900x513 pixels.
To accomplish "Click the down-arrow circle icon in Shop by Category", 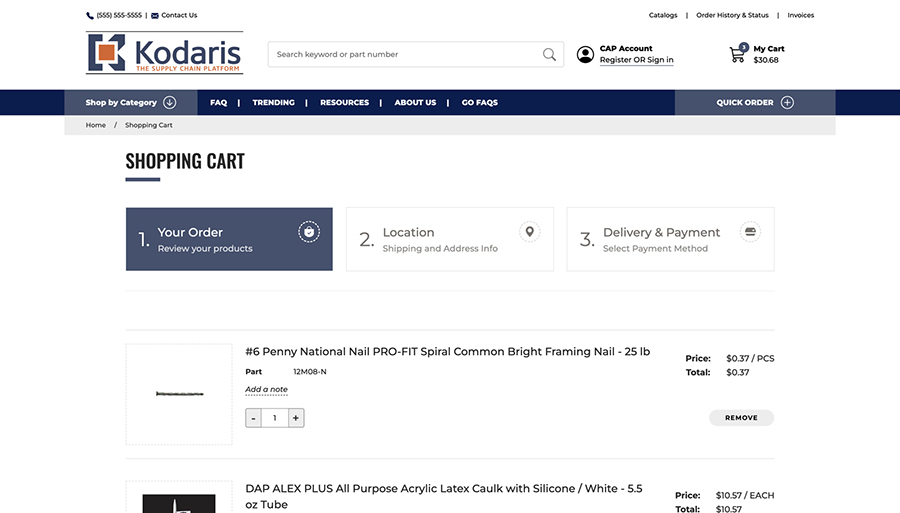I will coord(169,103).
